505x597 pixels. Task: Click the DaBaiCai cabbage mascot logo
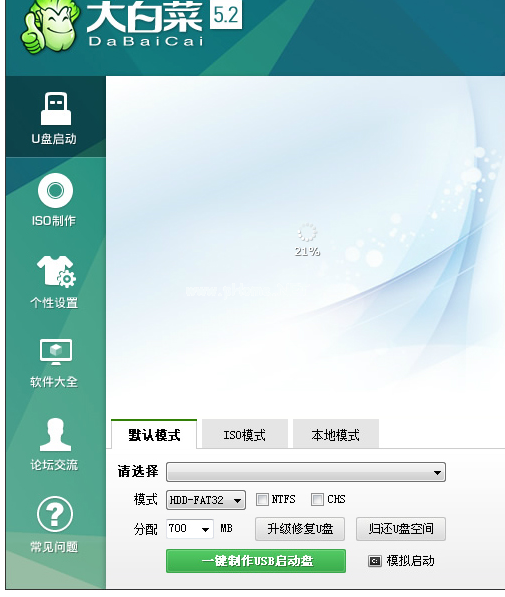[x=51, y=27]
